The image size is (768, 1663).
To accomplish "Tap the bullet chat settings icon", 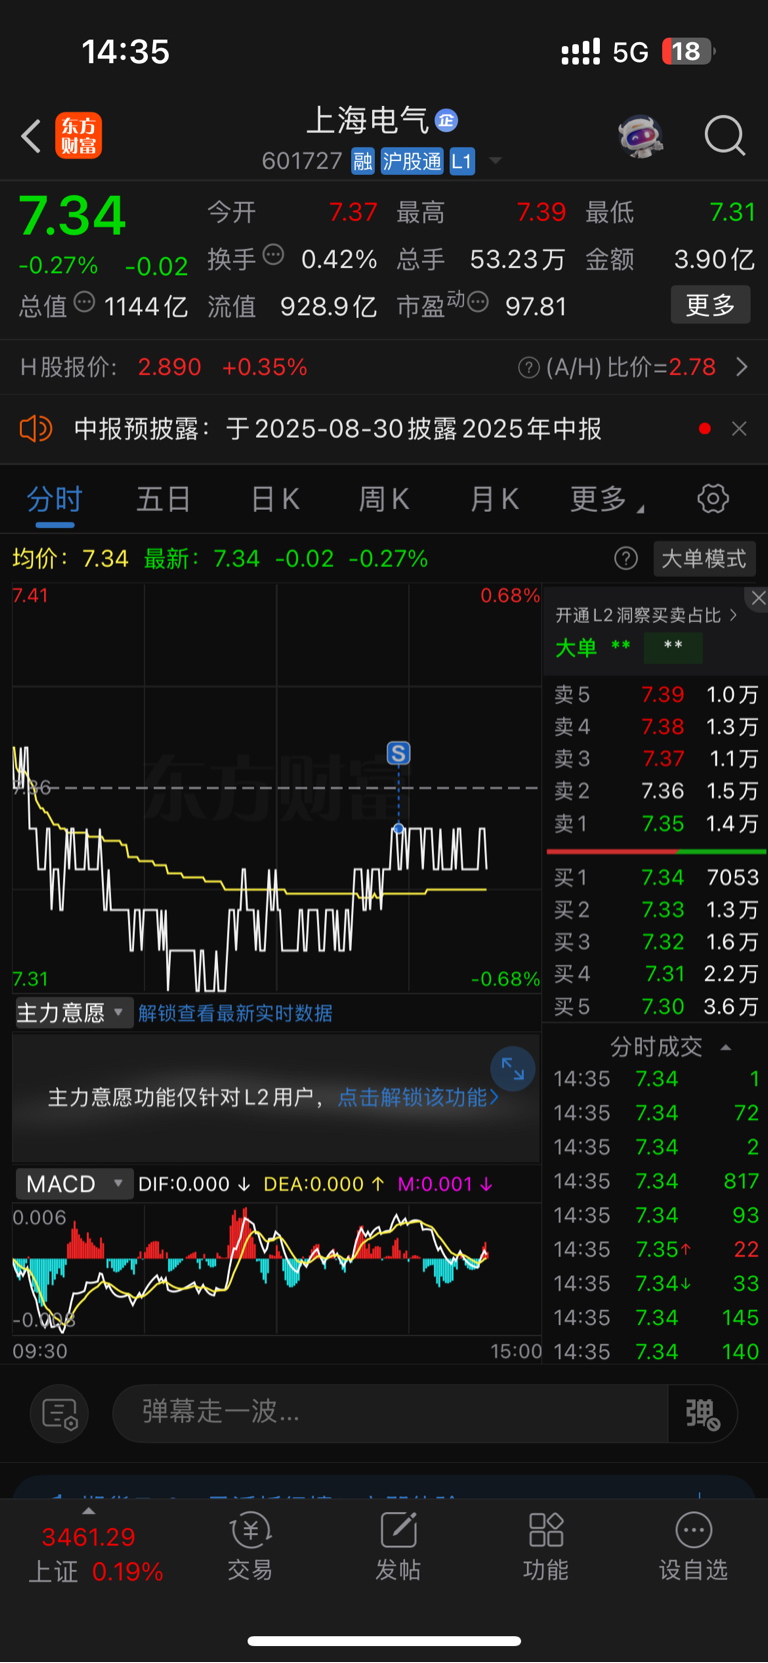I will [60, 1414].
